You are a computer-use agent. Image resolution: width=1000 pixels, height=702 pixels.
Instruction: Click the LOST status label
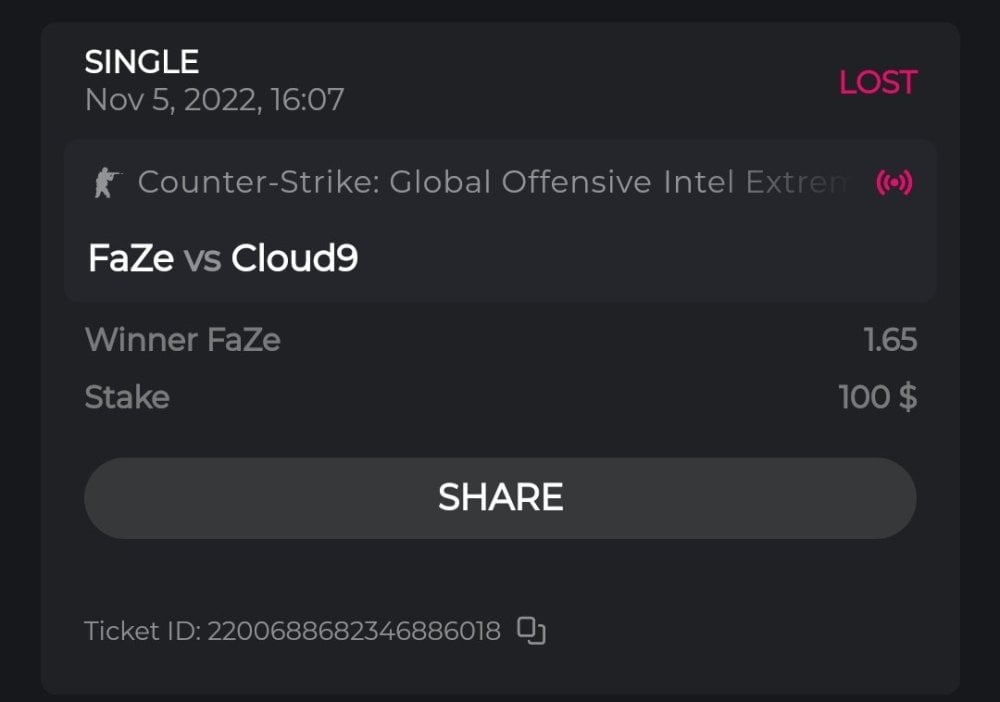click(x=877, y=82)
